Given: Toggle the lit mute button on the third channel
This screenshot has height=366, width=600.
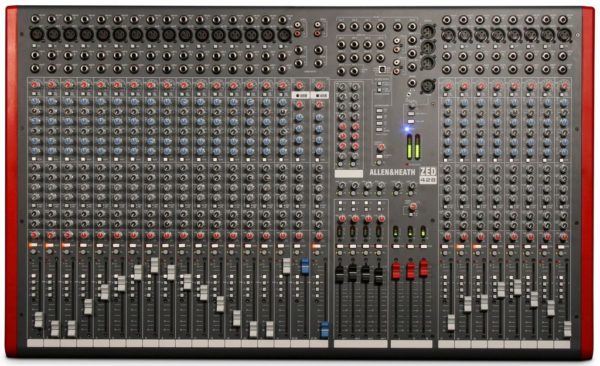Looking at the screenshot, I should [66, 245].
